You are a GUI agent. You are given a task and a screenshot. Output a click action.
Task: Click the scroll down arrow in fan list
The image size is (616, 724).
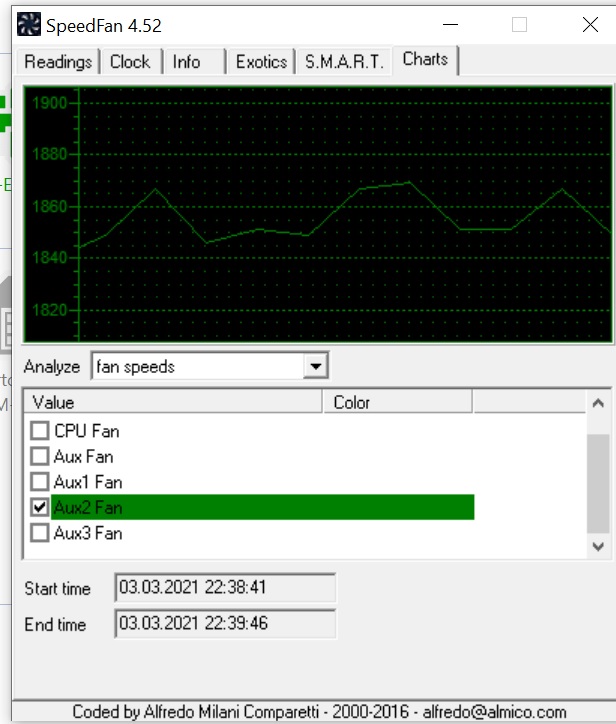[598, 547]
